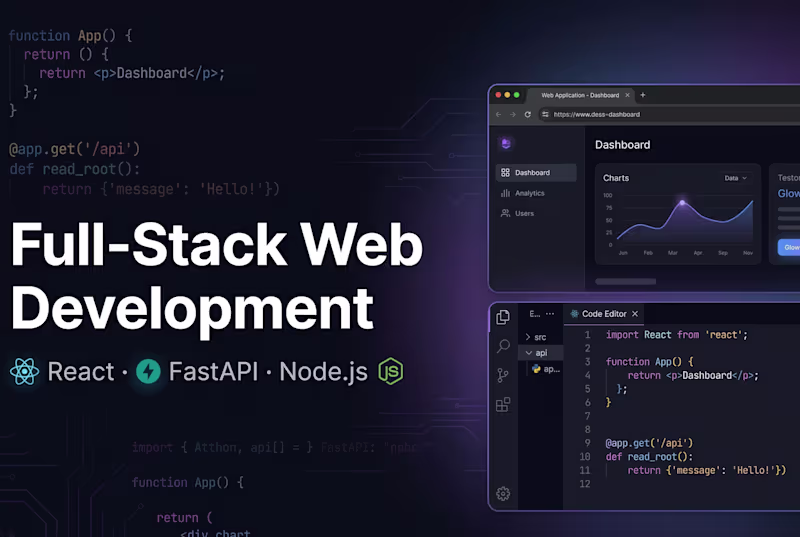Open the Explorer files icon in code editor
The image size is (800, 537).
(x=503, y=317)
